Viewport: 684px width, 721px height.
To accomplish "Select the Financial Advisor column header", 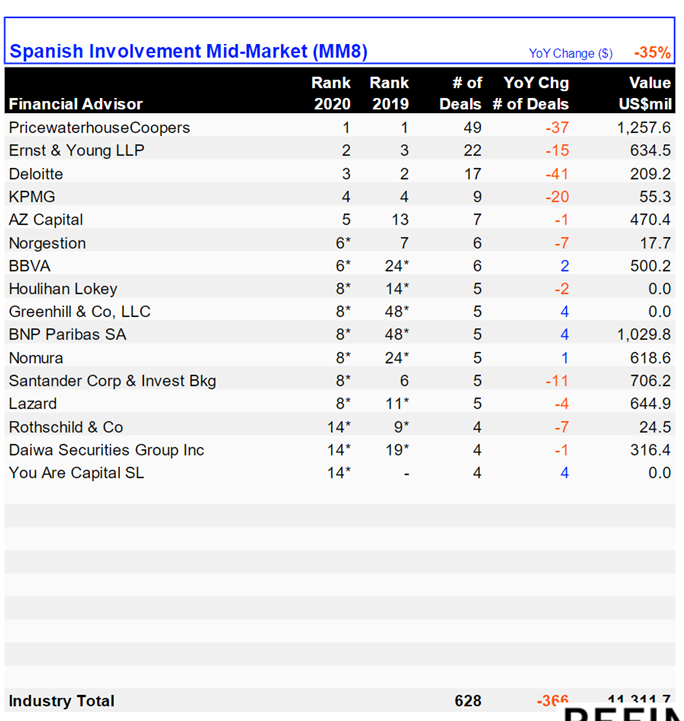I will (76, 104).
